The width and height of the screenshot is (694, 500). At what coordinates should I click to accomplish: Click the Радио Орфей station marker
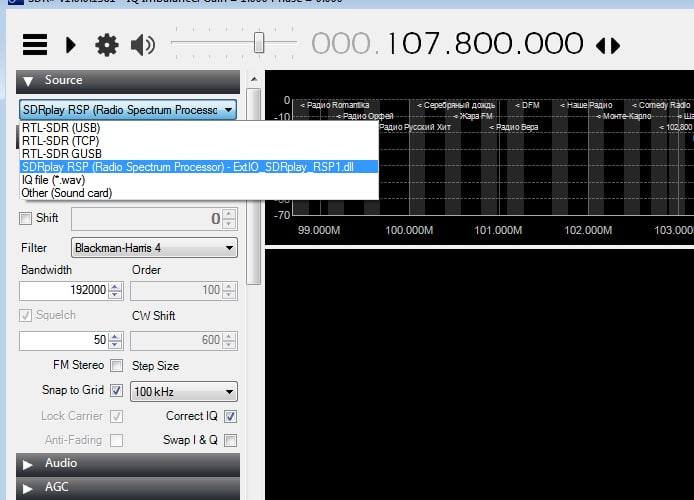tap(365, 116)
